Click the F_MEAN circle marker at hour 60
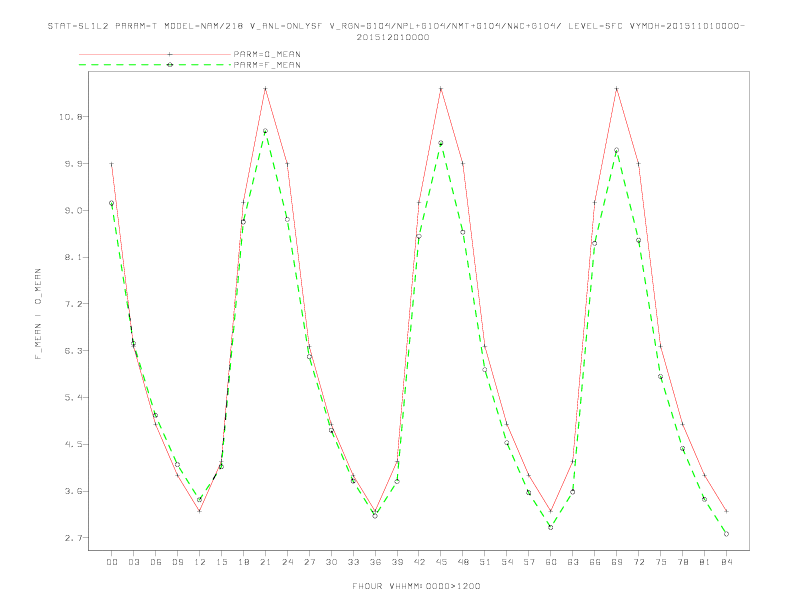792x612 pixels. coord(551,527)
